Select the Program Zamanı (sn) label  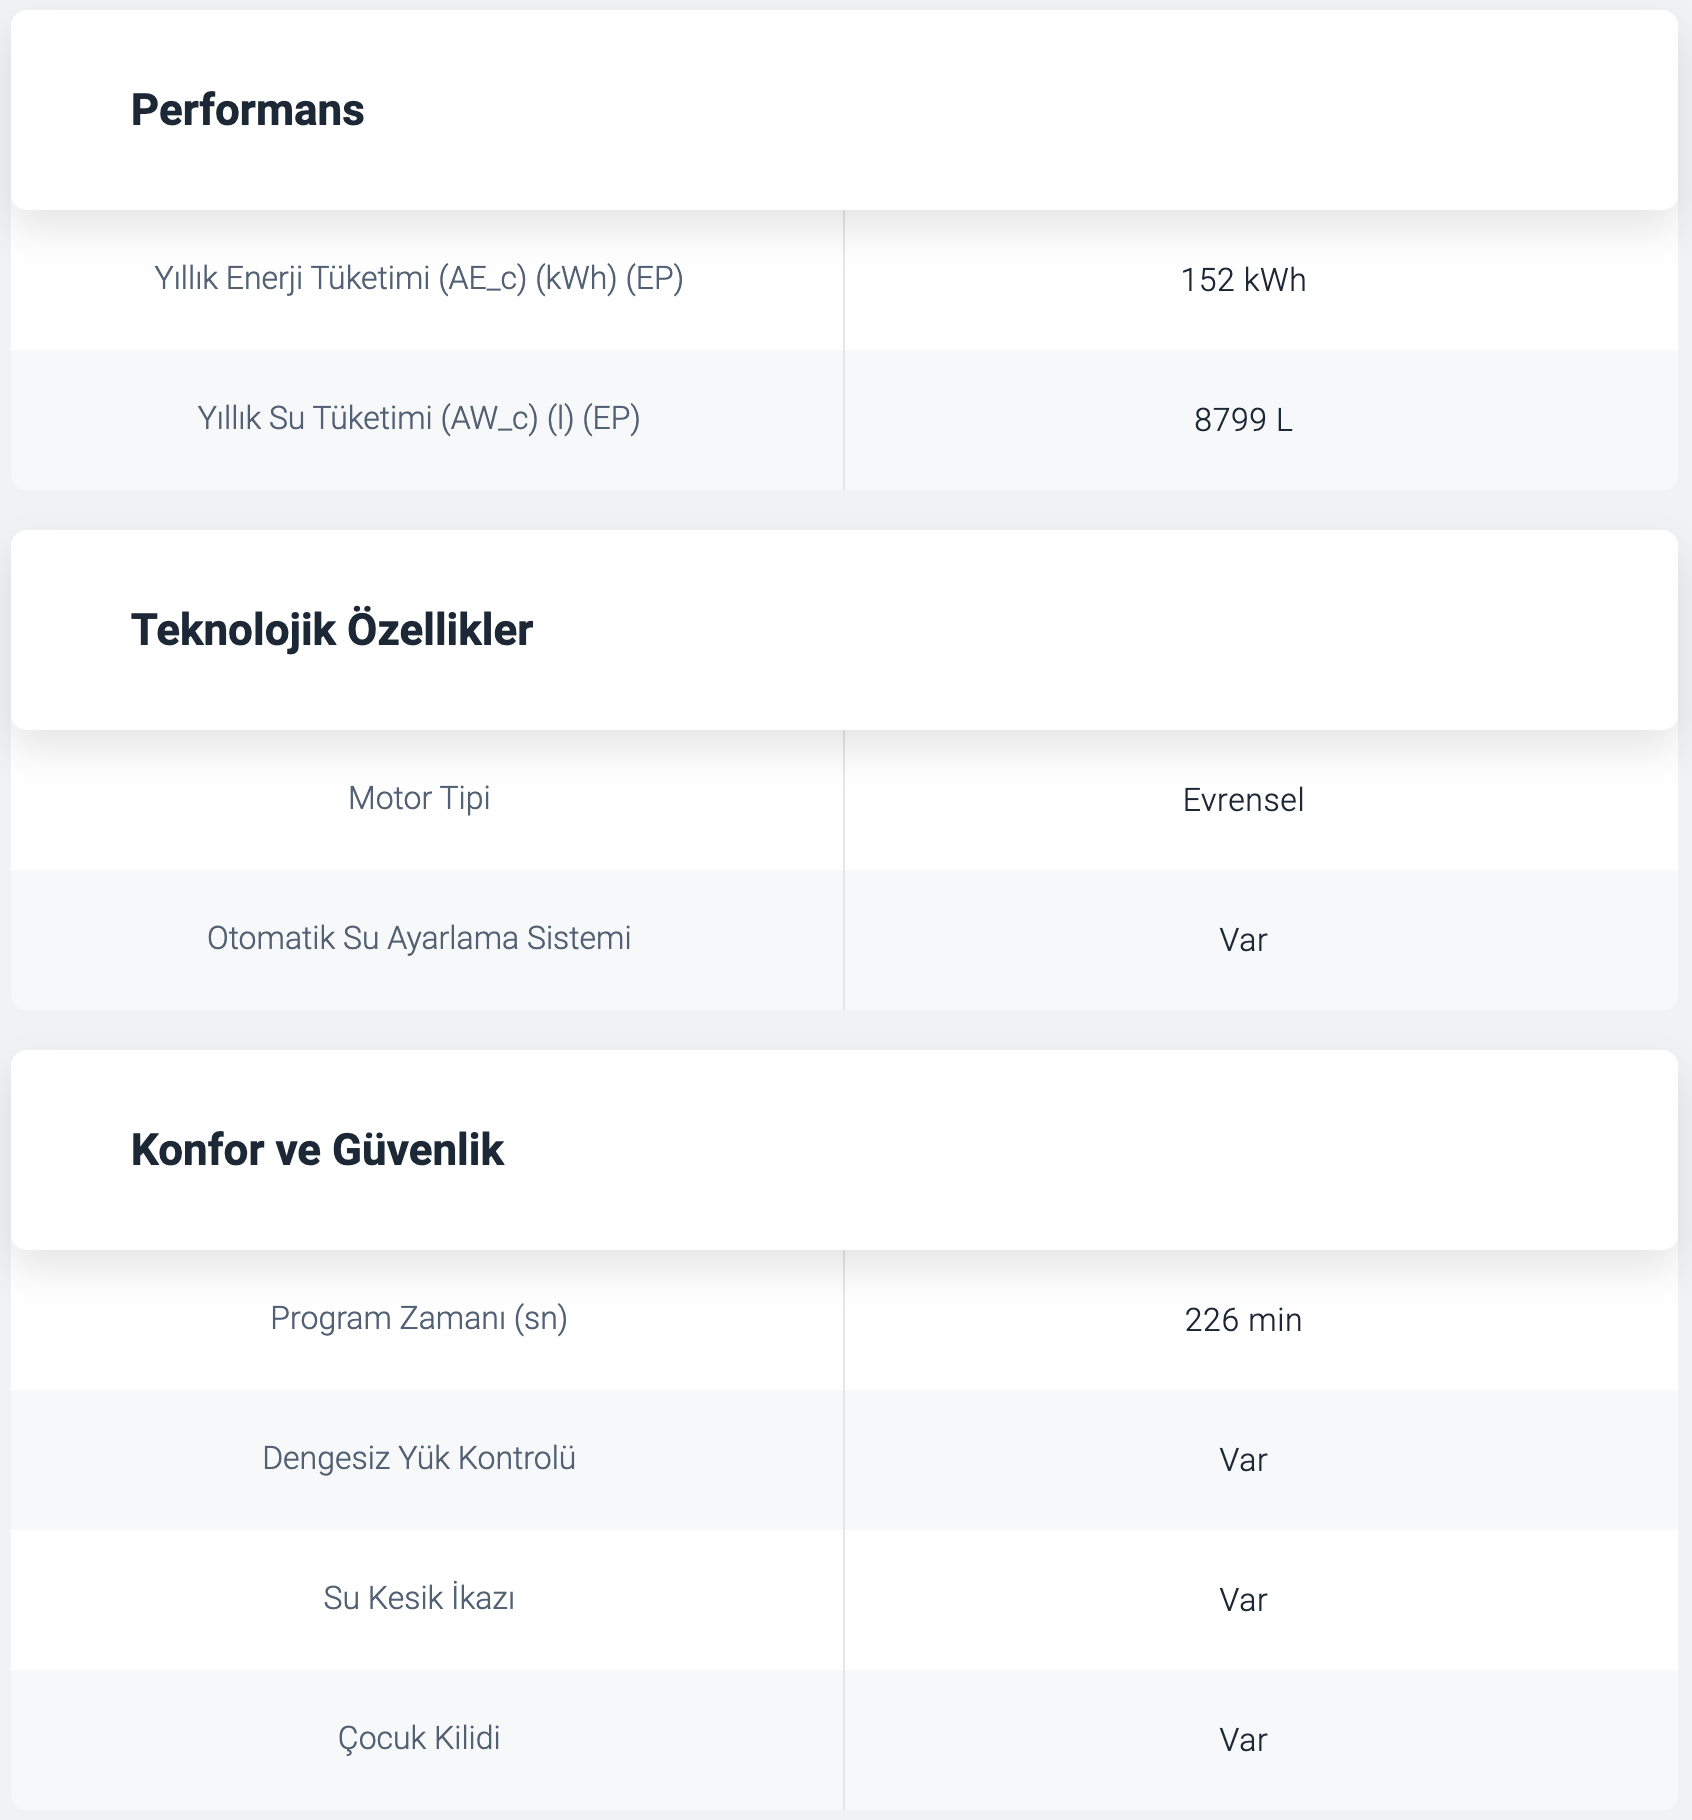click(x=419, y=1318)
